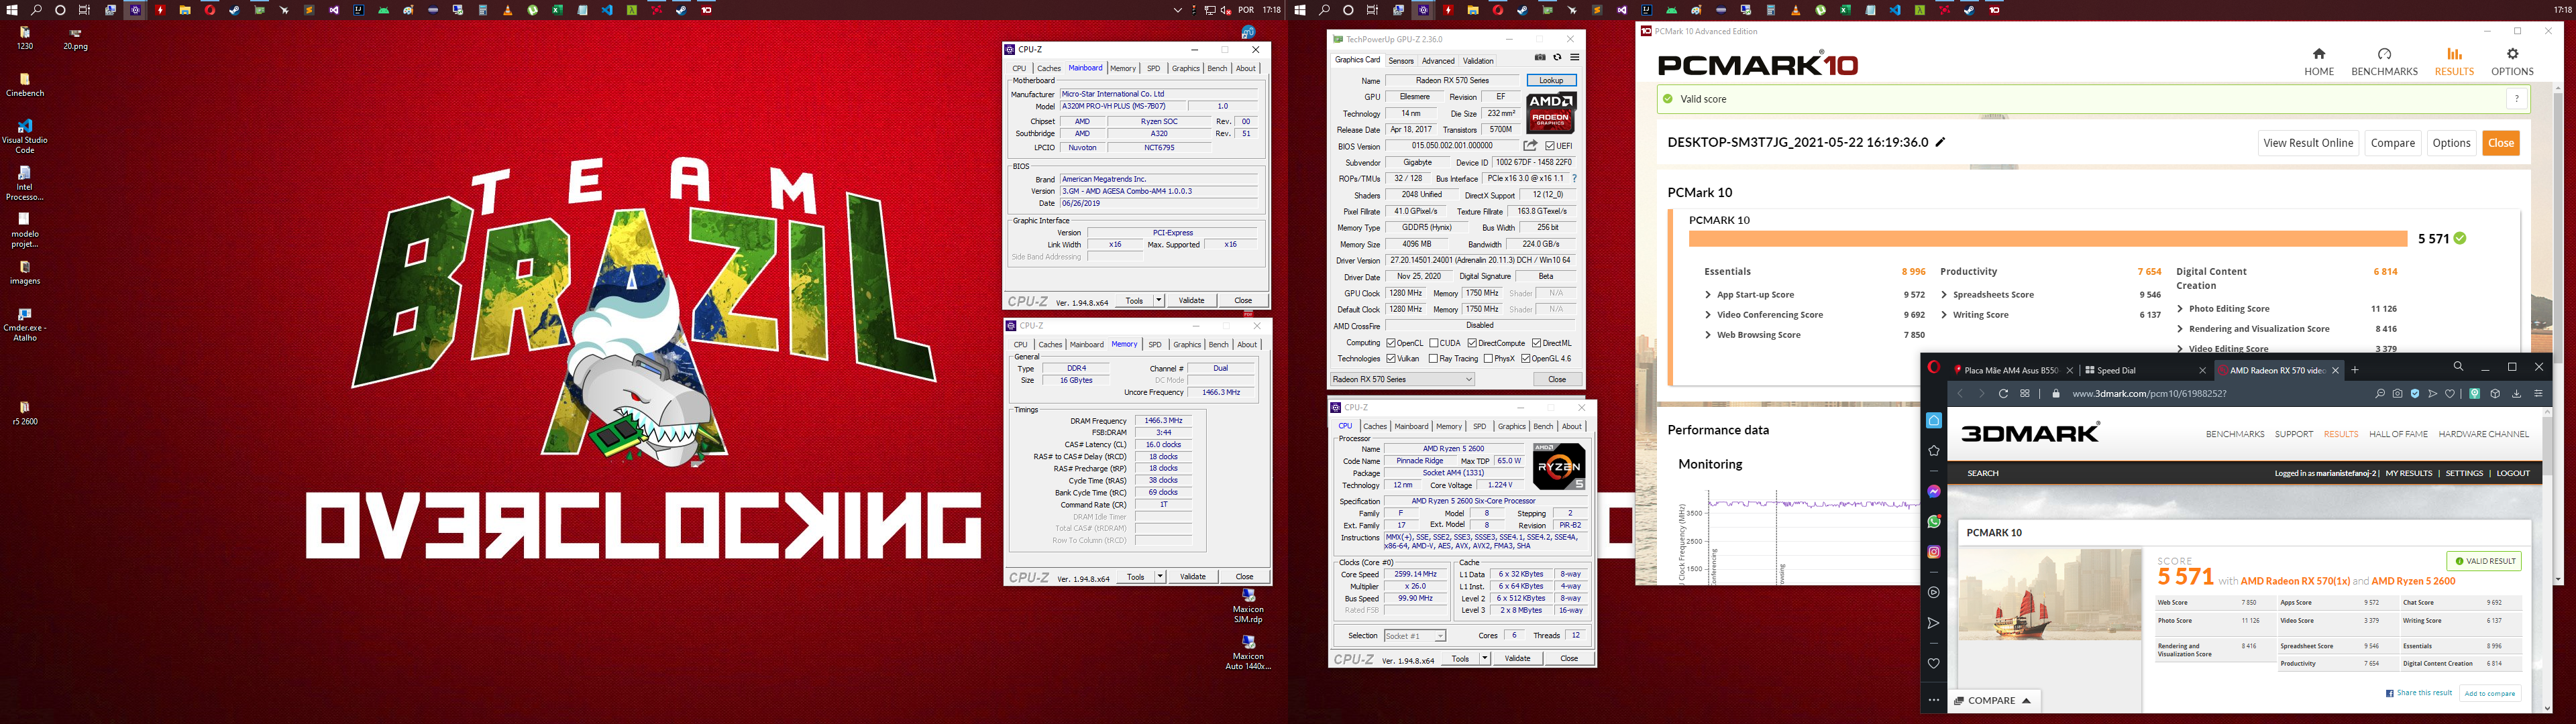Click orange Close button in PCMark

pos(2501,143)
